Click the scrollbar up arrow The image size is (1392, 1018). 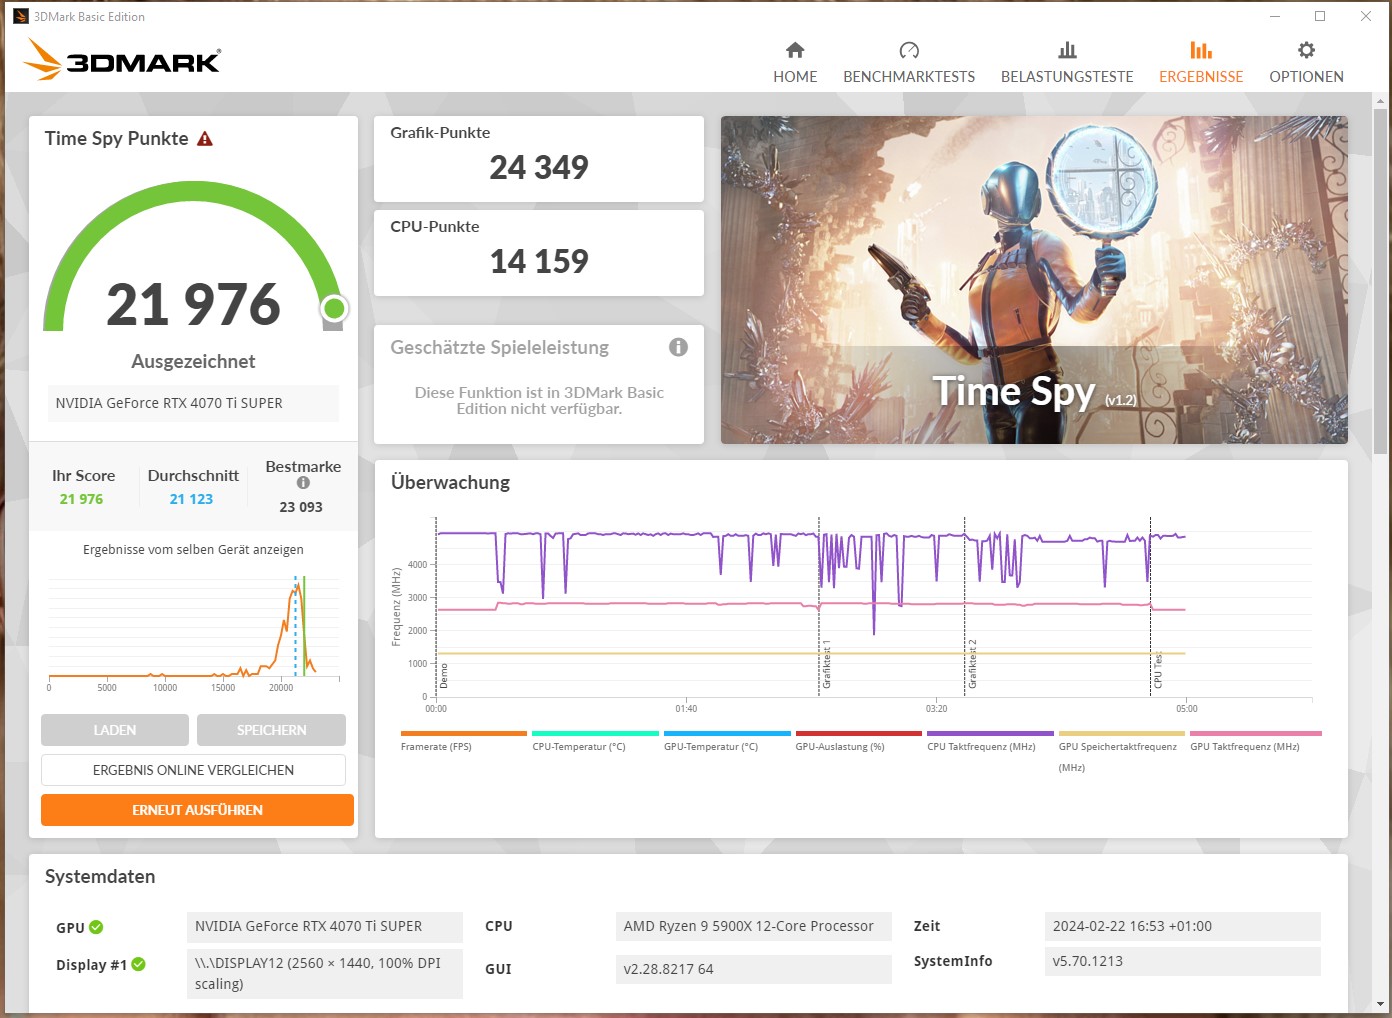tap(1381, 101)
